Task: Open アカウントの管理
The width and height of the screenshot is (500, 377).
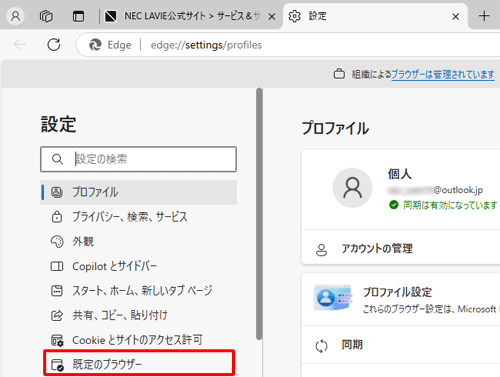Action: pos(401,249)
